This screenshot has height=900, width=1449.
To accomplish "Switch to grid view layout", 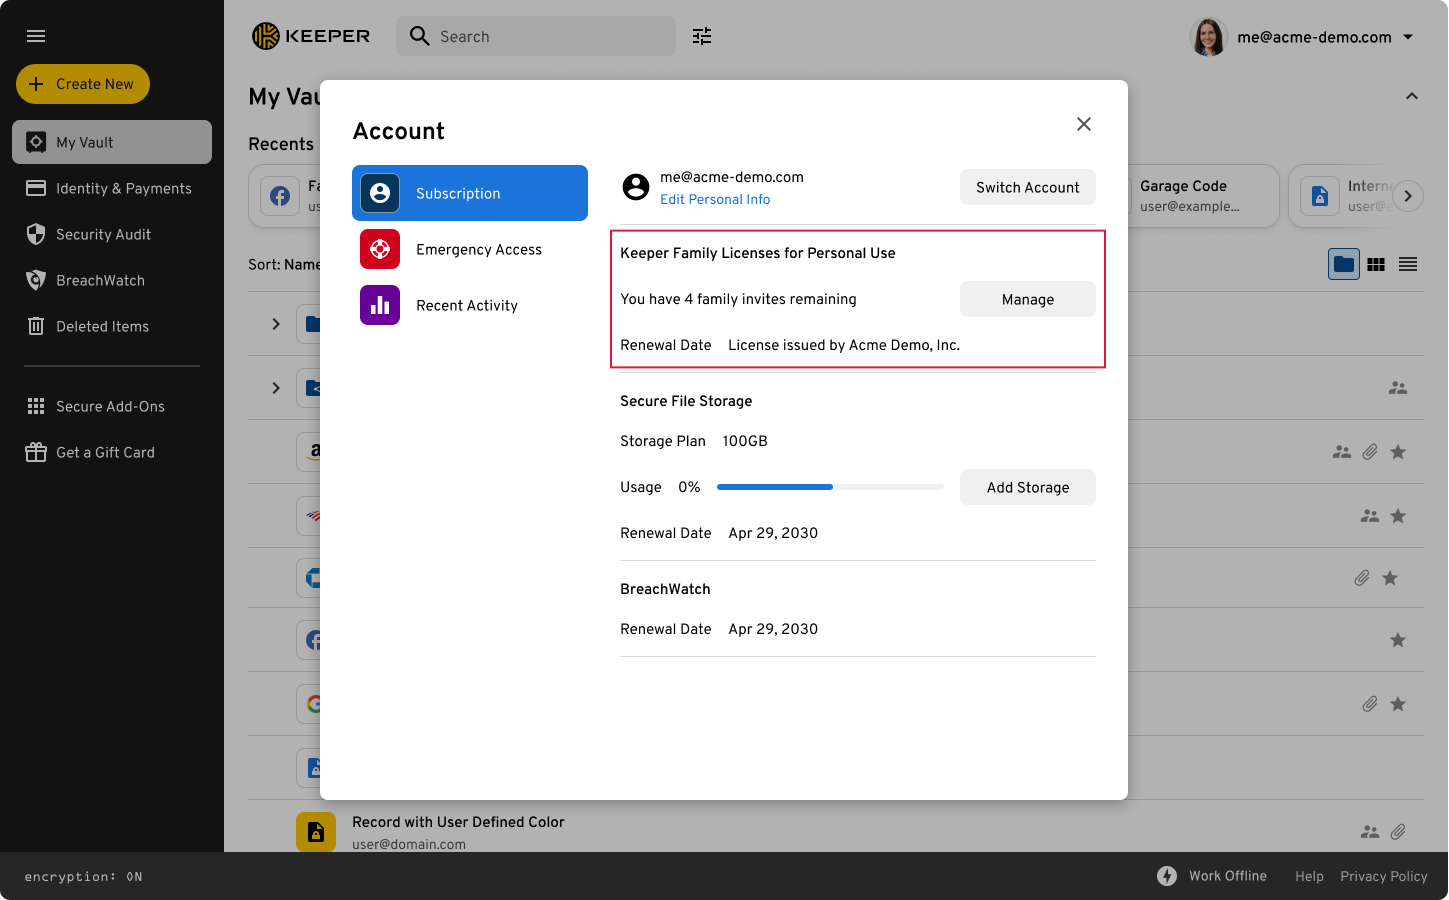I will click(x=1376, y=264).
